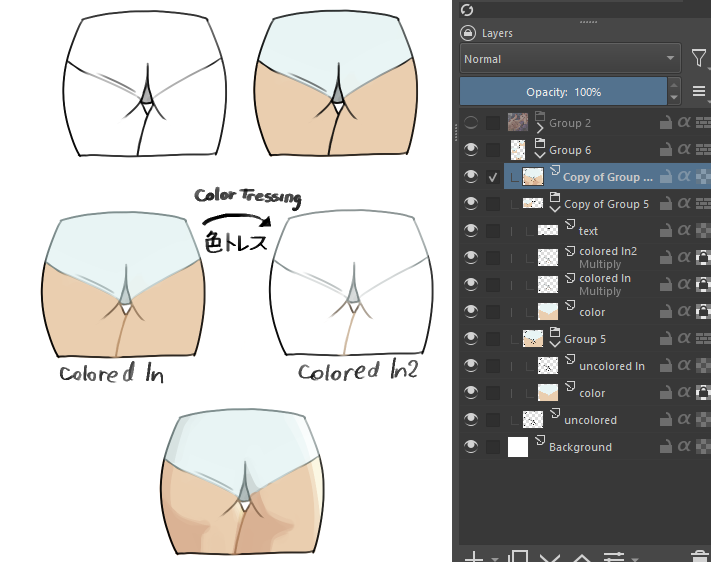Lock the Copy of Group 5 layer

pyautogui.click(x=666, y=204)
